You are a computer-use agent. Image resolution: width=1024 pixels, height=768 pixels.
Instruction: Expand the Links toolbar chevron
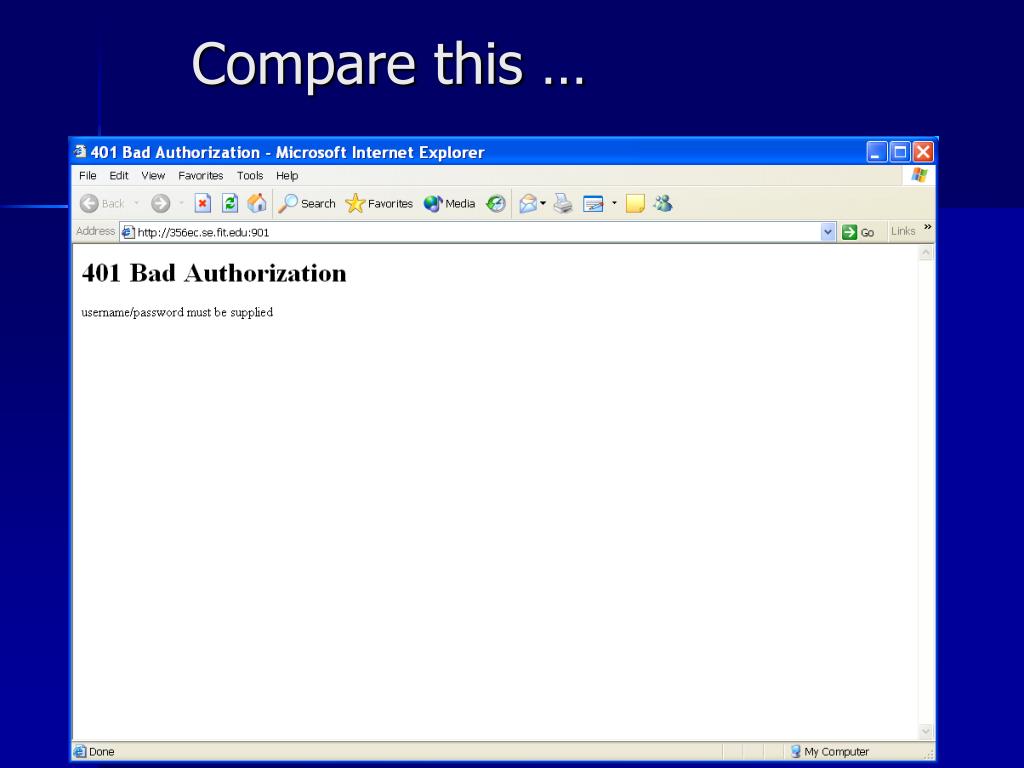927,227
